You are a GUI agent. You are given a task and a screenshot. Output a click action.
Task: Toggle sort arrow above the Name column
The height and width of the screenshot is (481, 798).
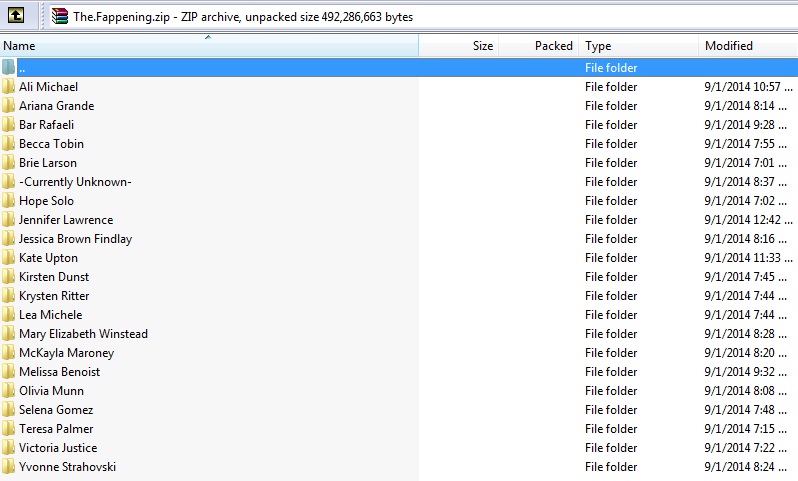[x=208, y=38]
